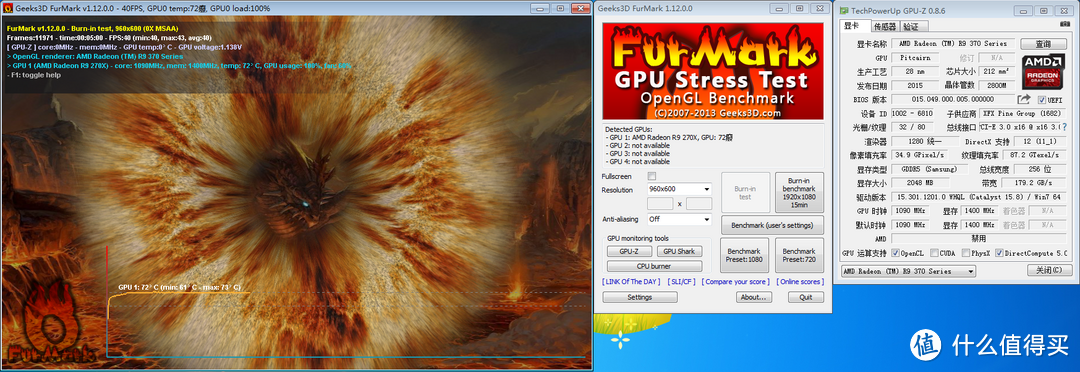Click the driver version 15.301.1201.0 WHQL value
This screenshot has width=1080, height=372.
979,198
